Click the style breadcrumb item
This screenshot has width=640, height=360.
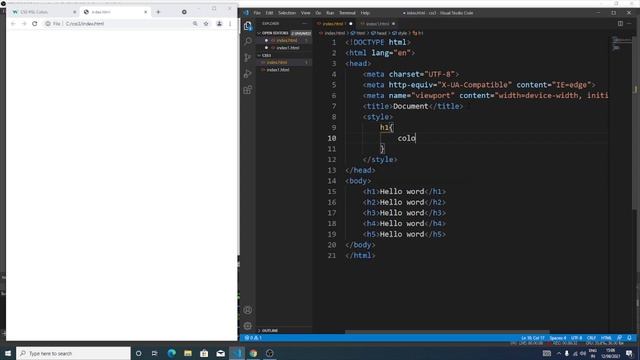(400, 33)
